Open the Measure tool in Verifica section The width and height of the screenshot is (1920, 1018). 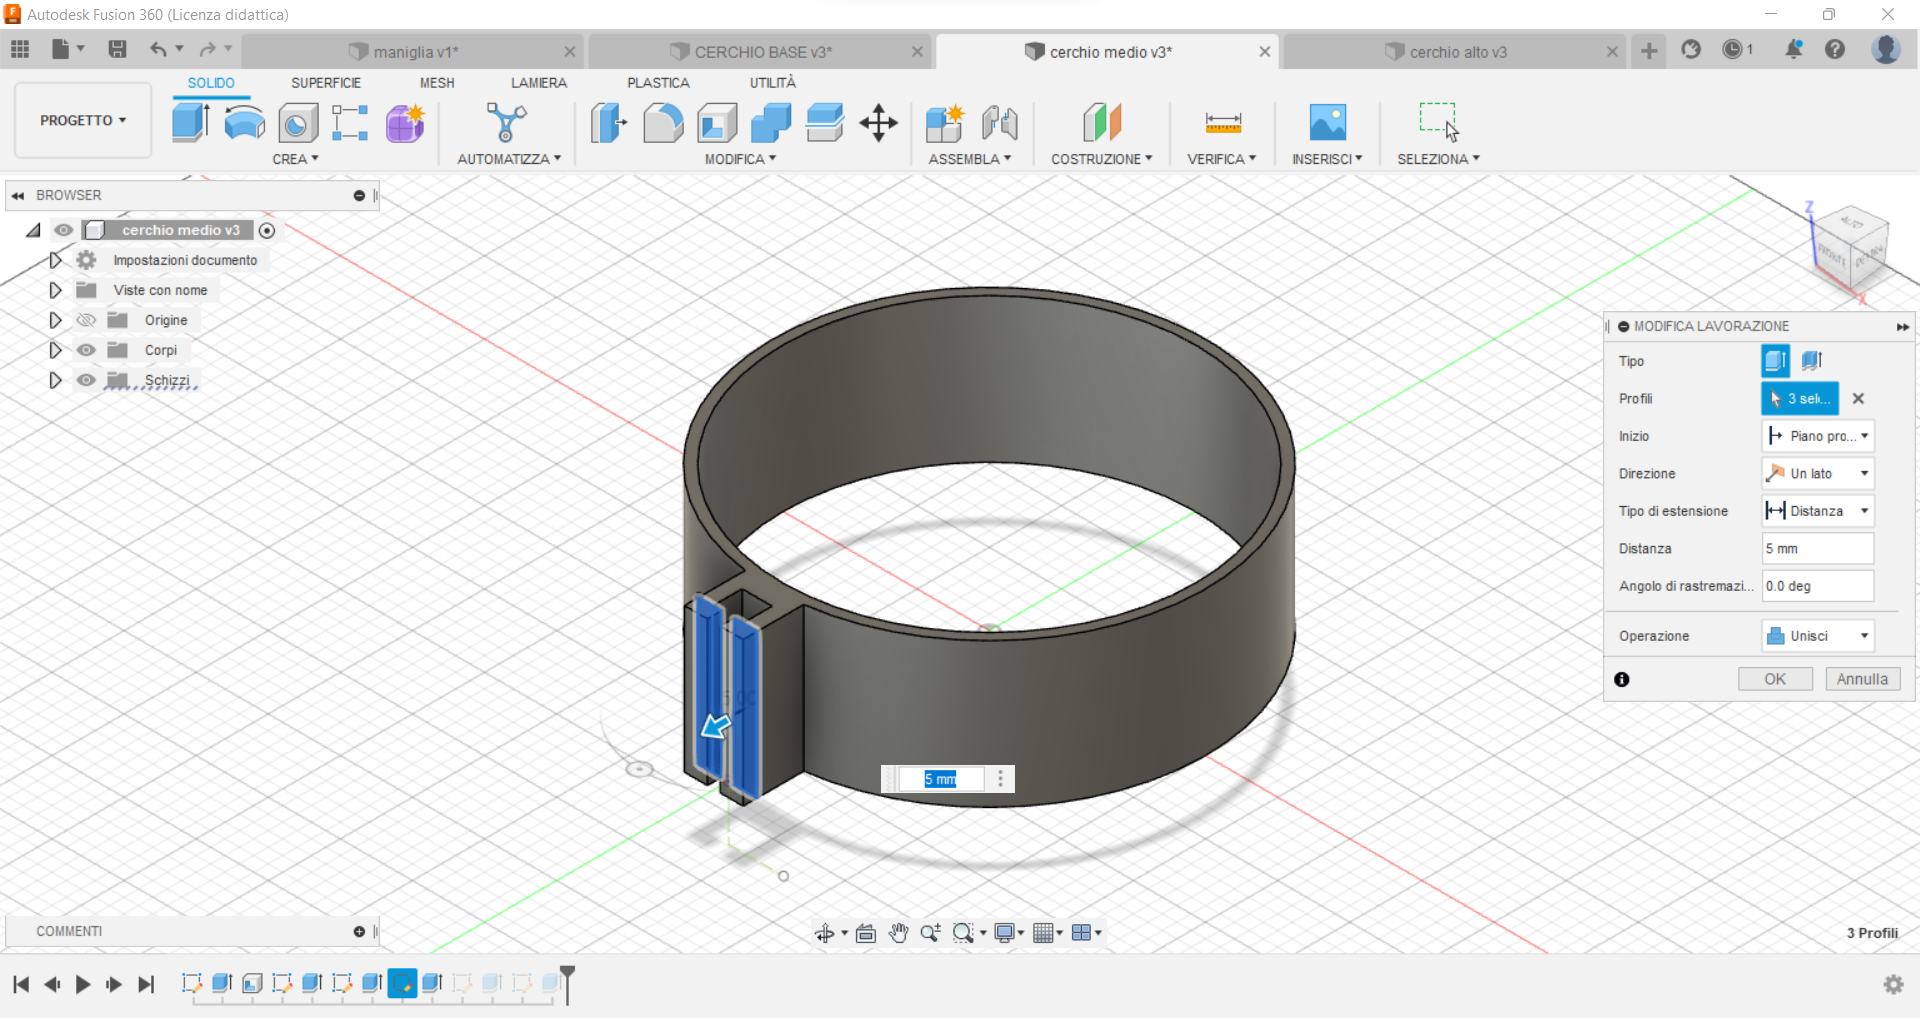(1221, 123)
